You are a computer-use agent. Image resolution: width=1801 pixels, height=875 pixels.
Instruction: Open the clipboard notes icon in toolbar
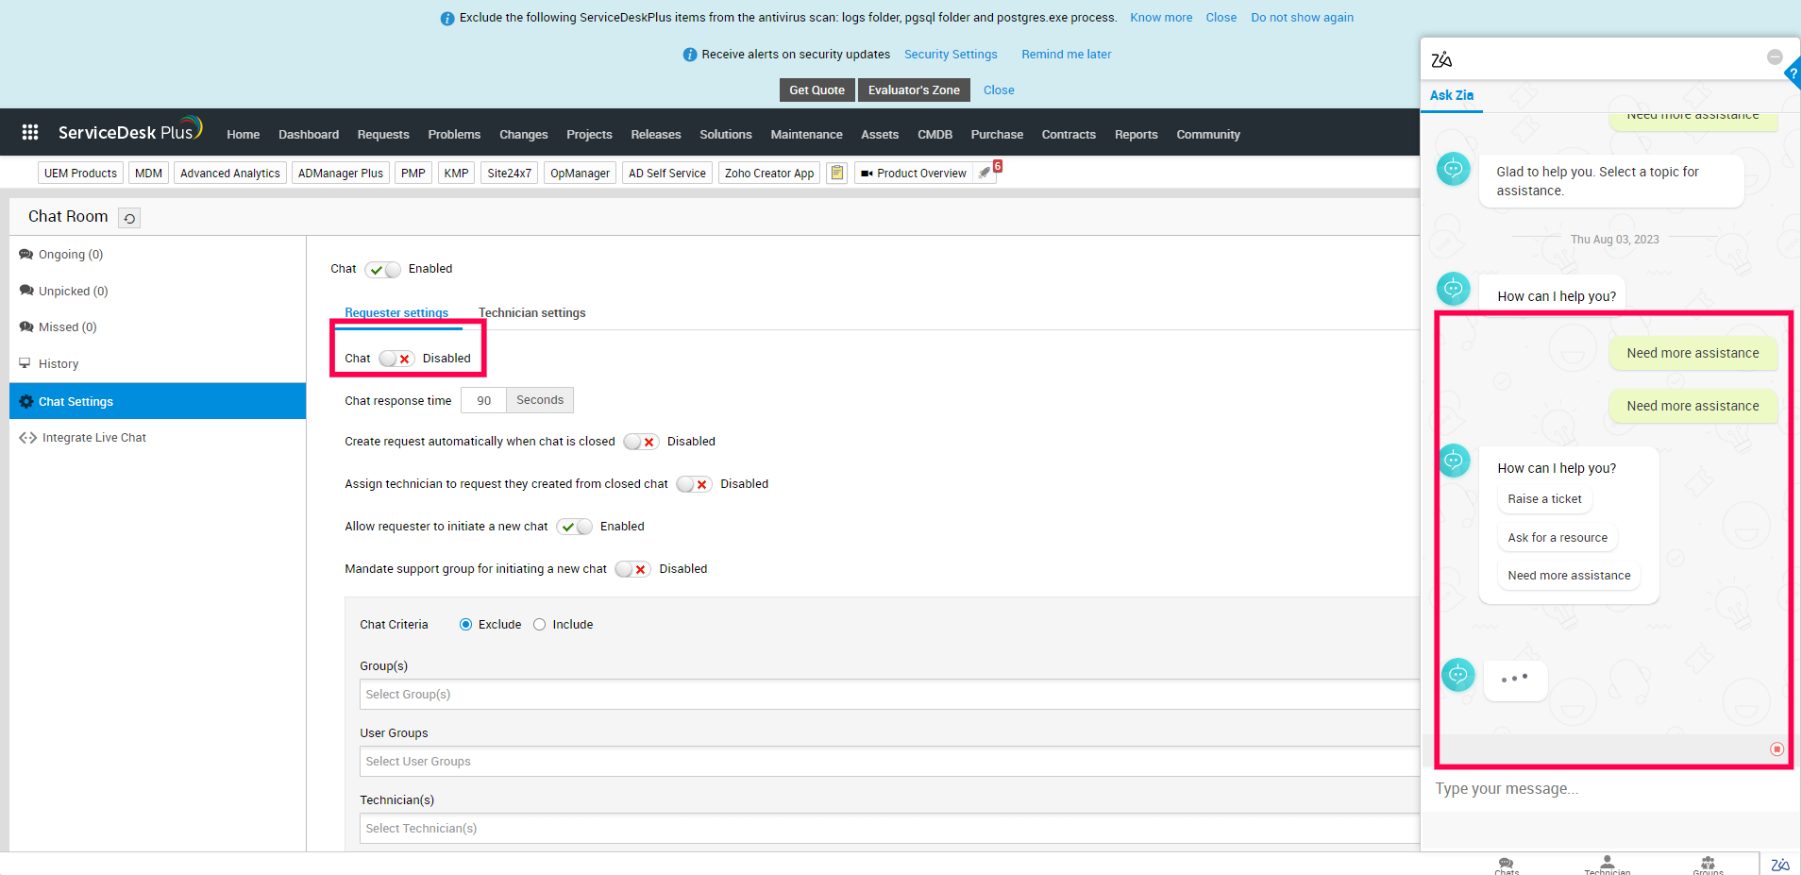tap(837, 173)
